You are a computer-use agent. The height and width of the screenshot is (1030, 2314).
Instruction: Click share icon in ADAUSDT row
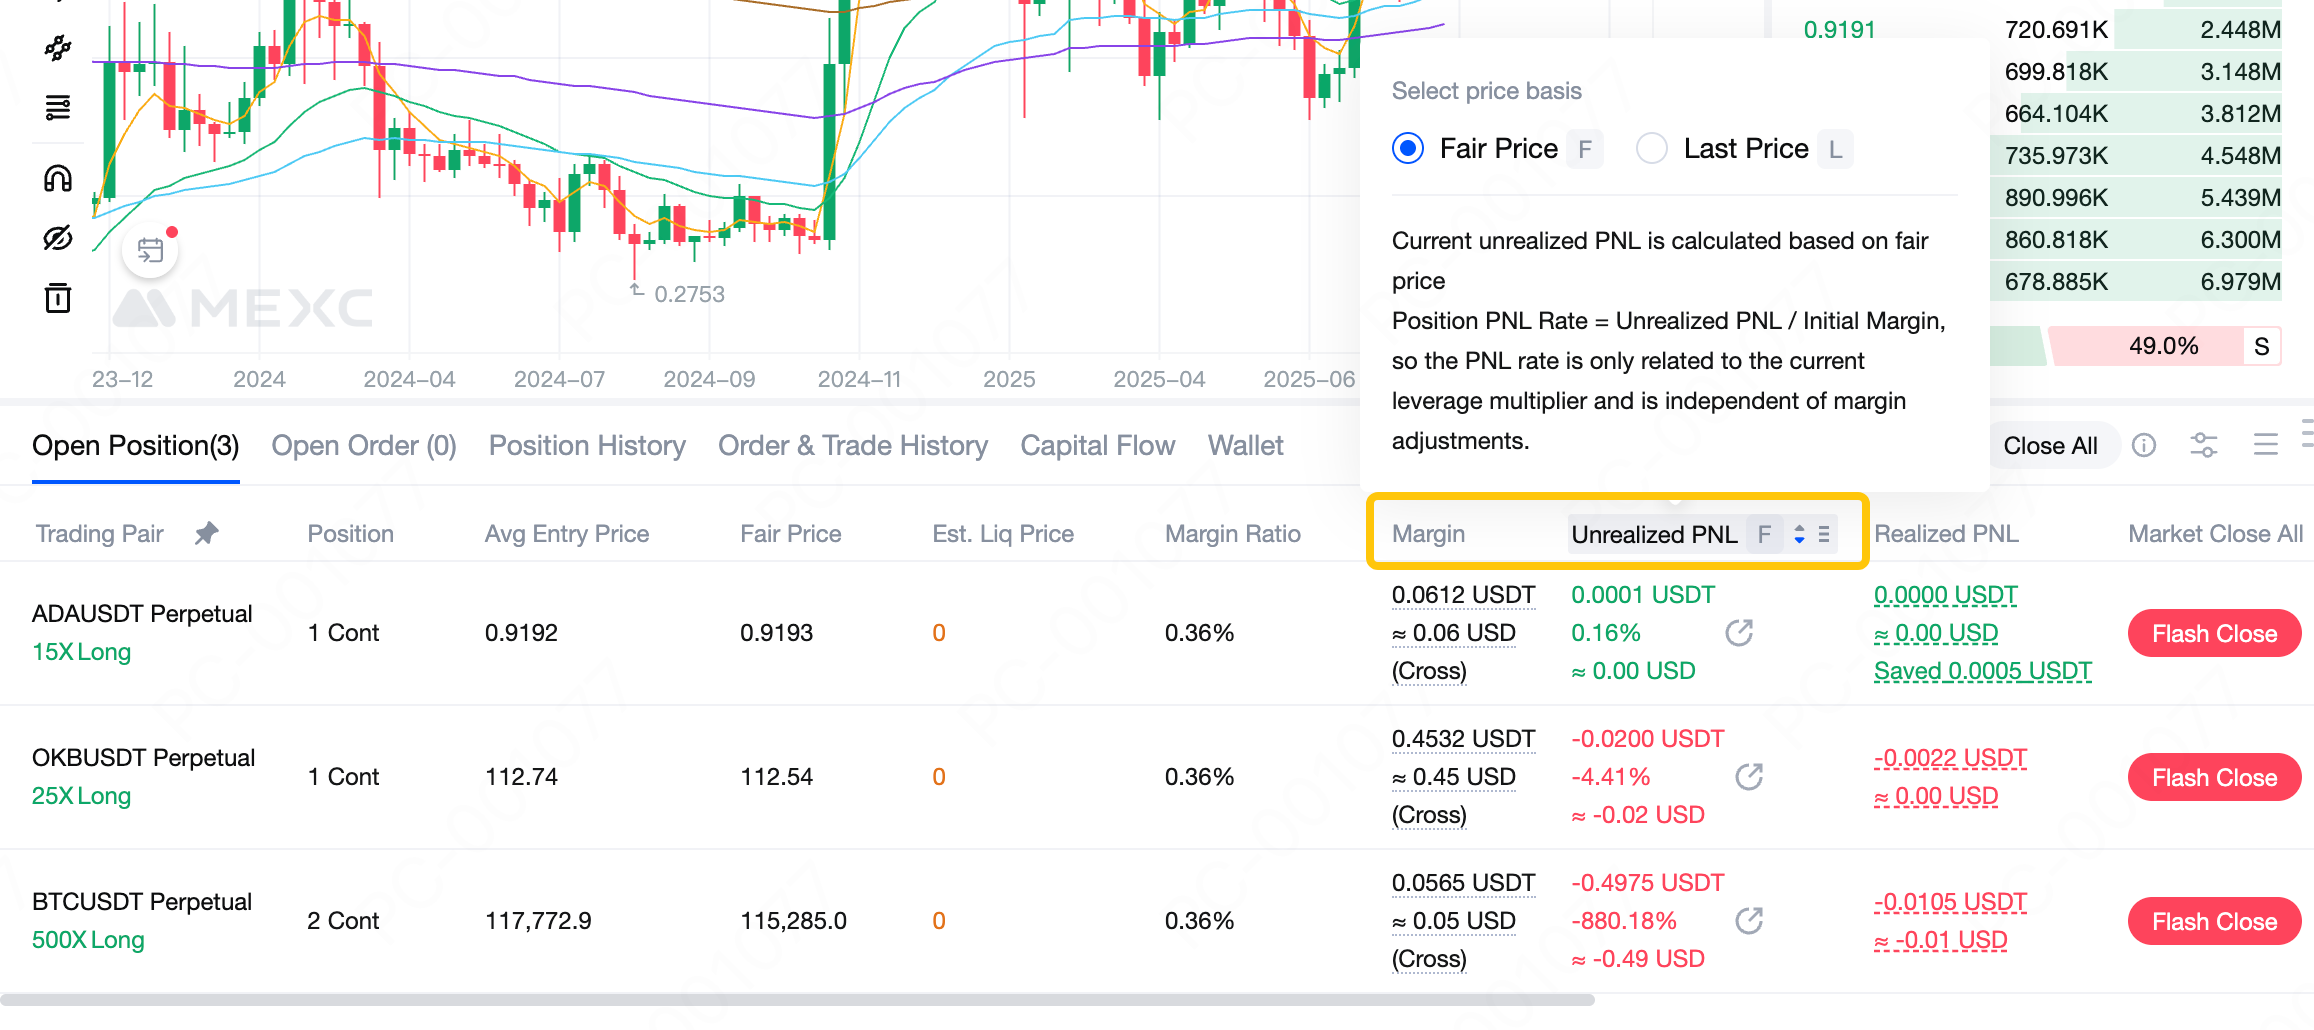click(x=1739, y=633)
